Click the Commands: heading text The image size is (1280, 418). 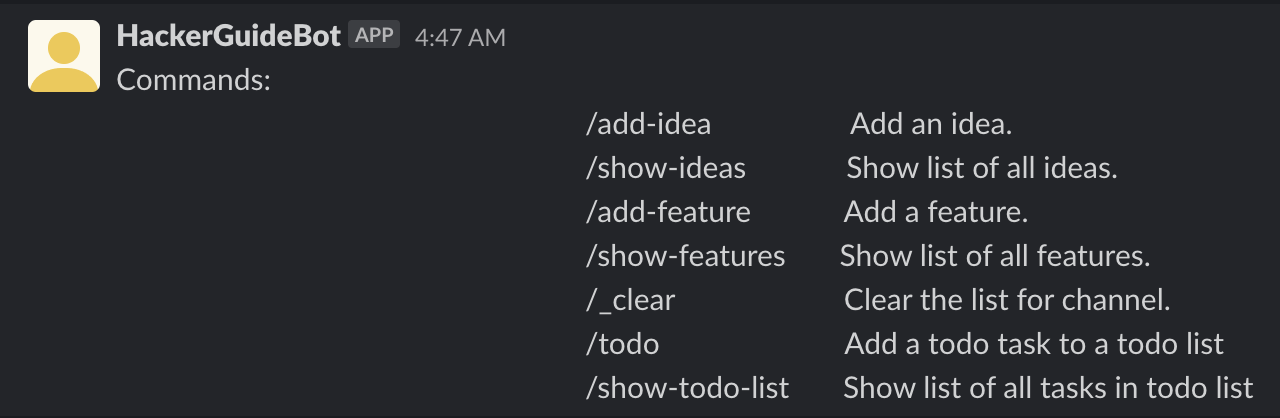(194, 80)
